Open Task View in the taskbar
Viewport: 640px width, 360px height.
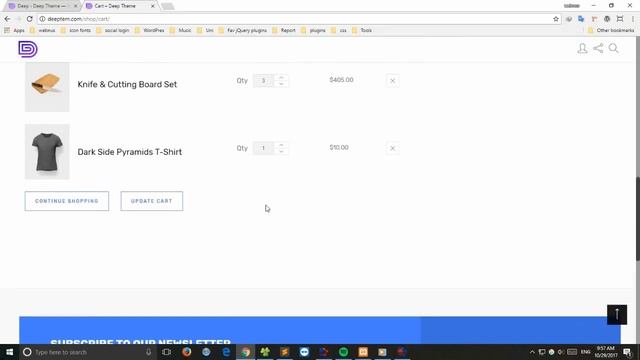point(167,352)
